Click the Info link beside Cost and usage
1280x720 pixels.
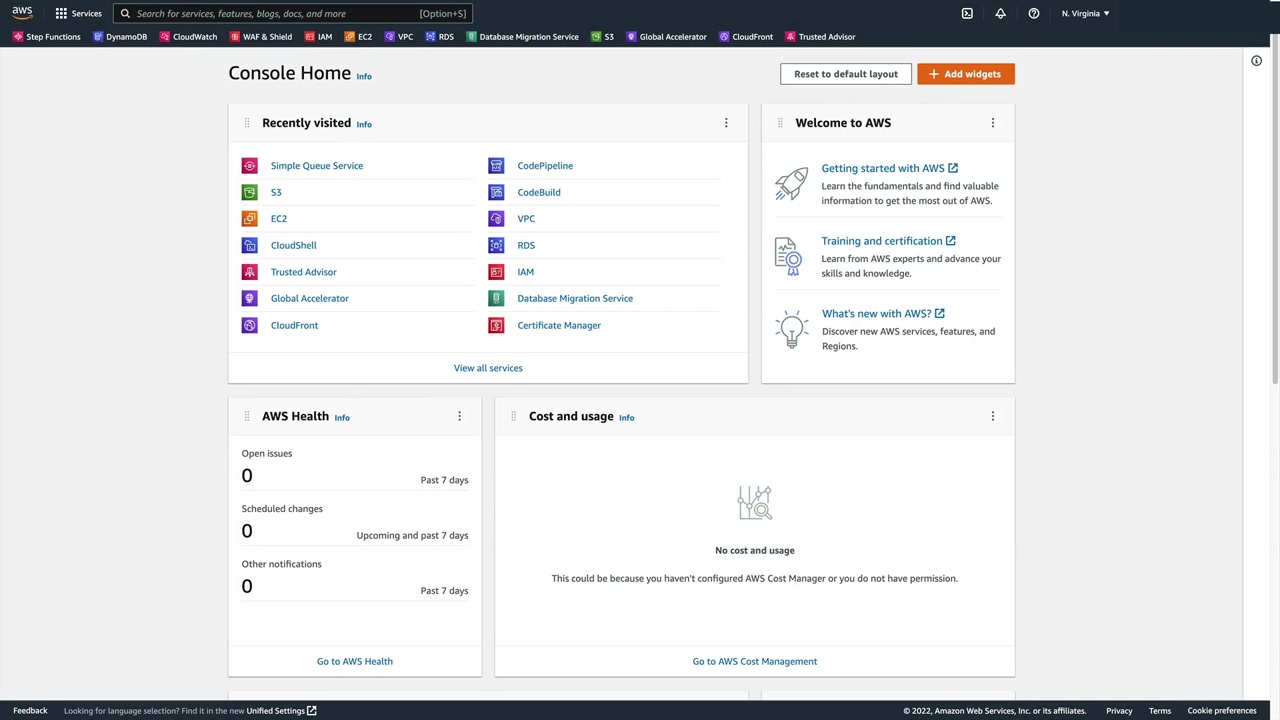pos(626,417)
